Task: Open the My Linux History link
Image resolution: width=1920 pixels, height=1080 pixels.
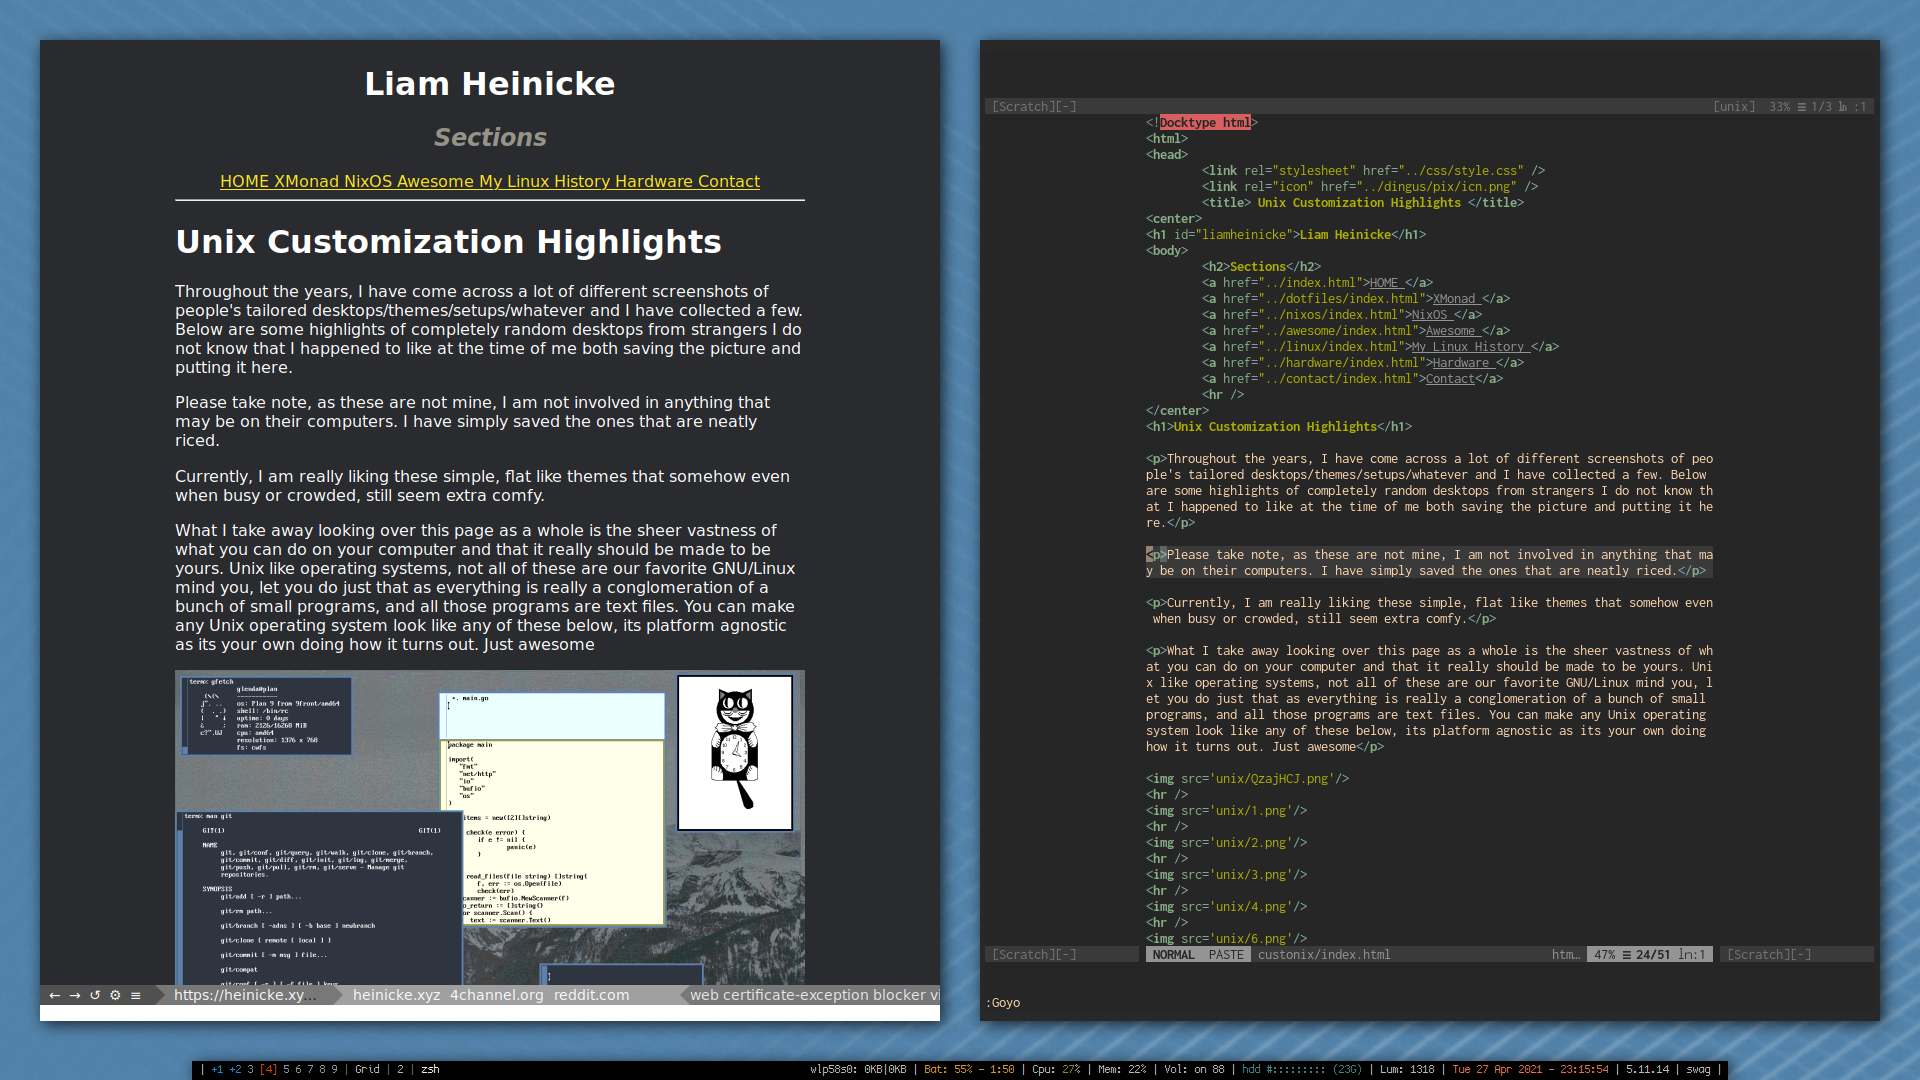Action: tap(544, 181)
